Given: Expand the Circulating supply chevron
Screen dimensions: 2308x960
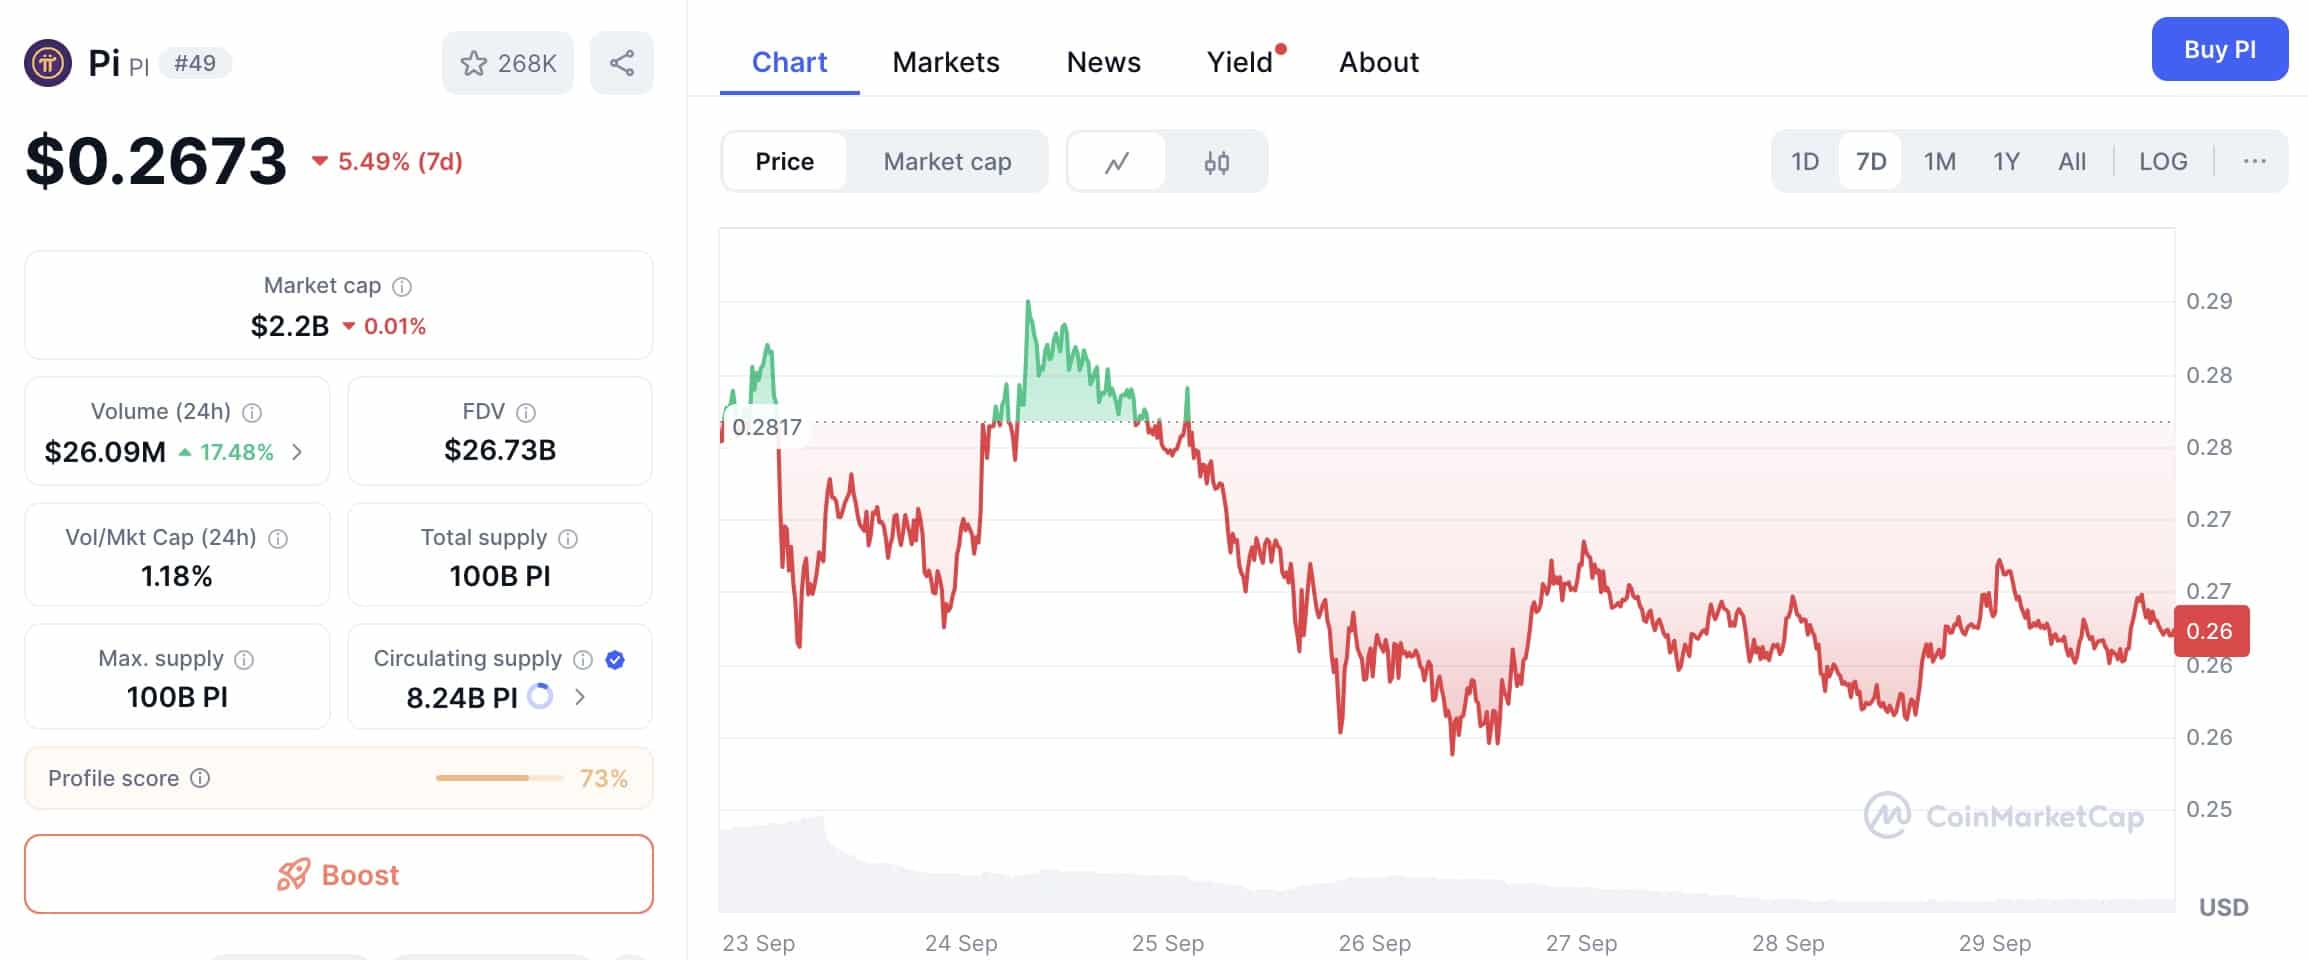Looking at the screenshot, I should coord(580,697).
